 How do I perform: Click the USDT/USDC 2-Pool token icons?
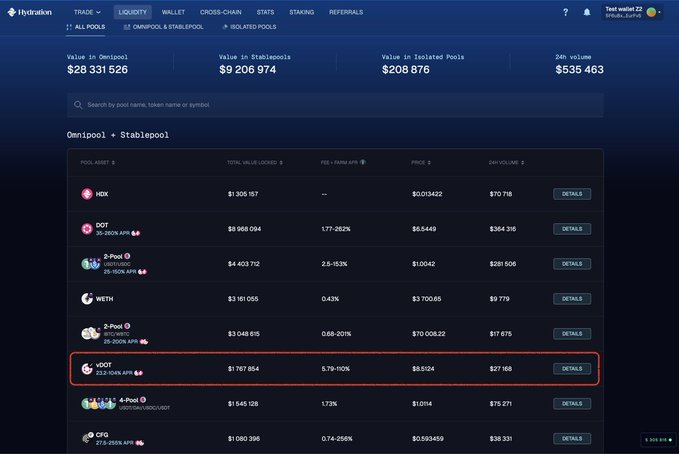click(x=91, y=263)
